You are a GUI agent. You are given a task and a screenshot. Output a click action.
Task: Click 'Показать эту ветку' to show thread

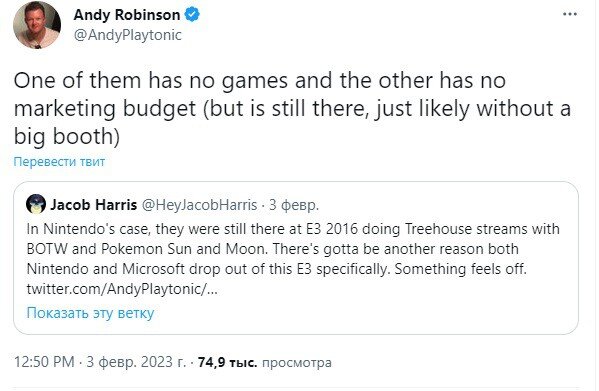[x=91, y=313]
